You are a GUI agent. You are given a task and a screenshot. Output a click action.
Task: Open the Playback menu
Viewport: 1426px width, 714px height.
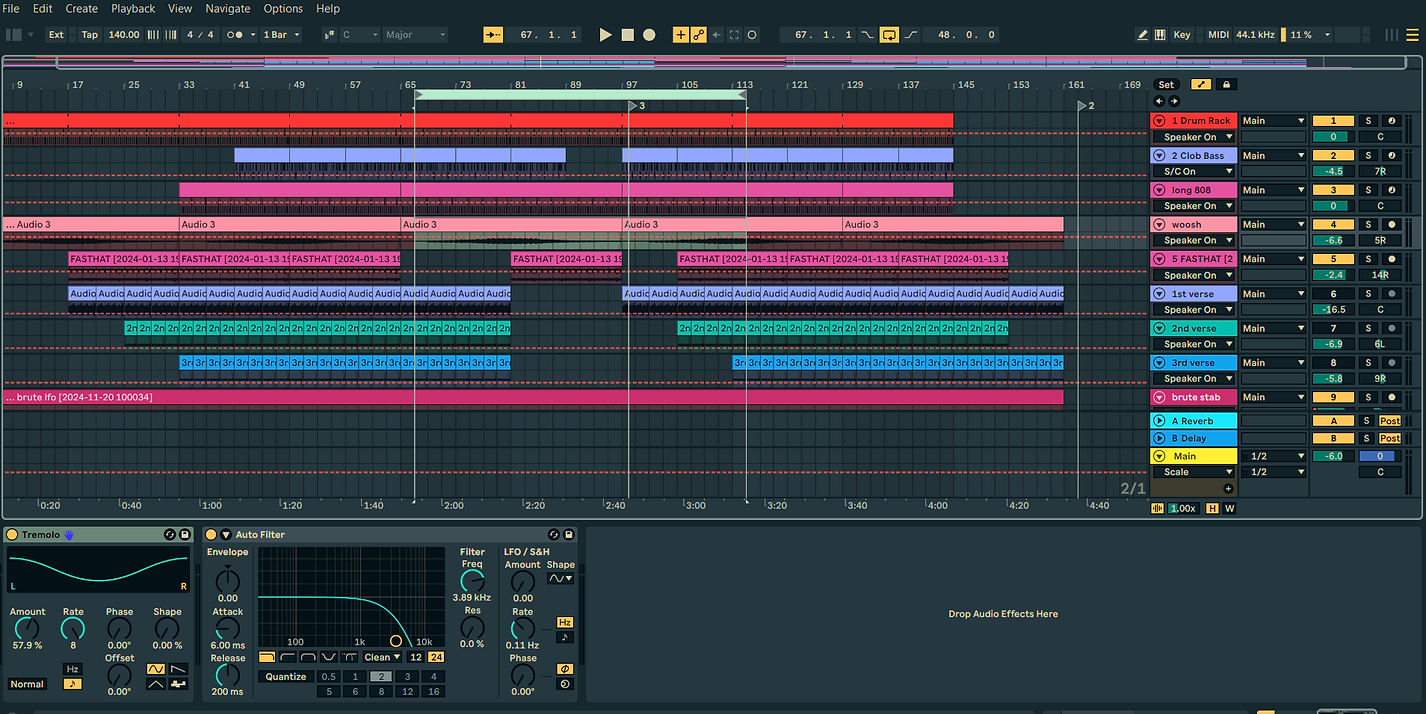(133, 8)
